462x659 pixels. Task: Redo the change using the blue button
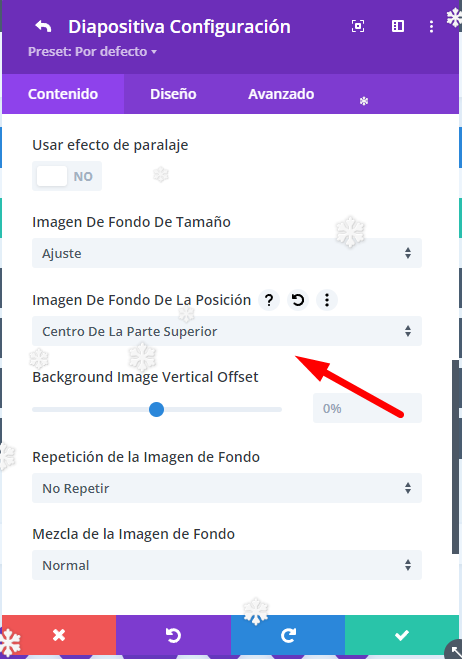[x=288, y=635]
